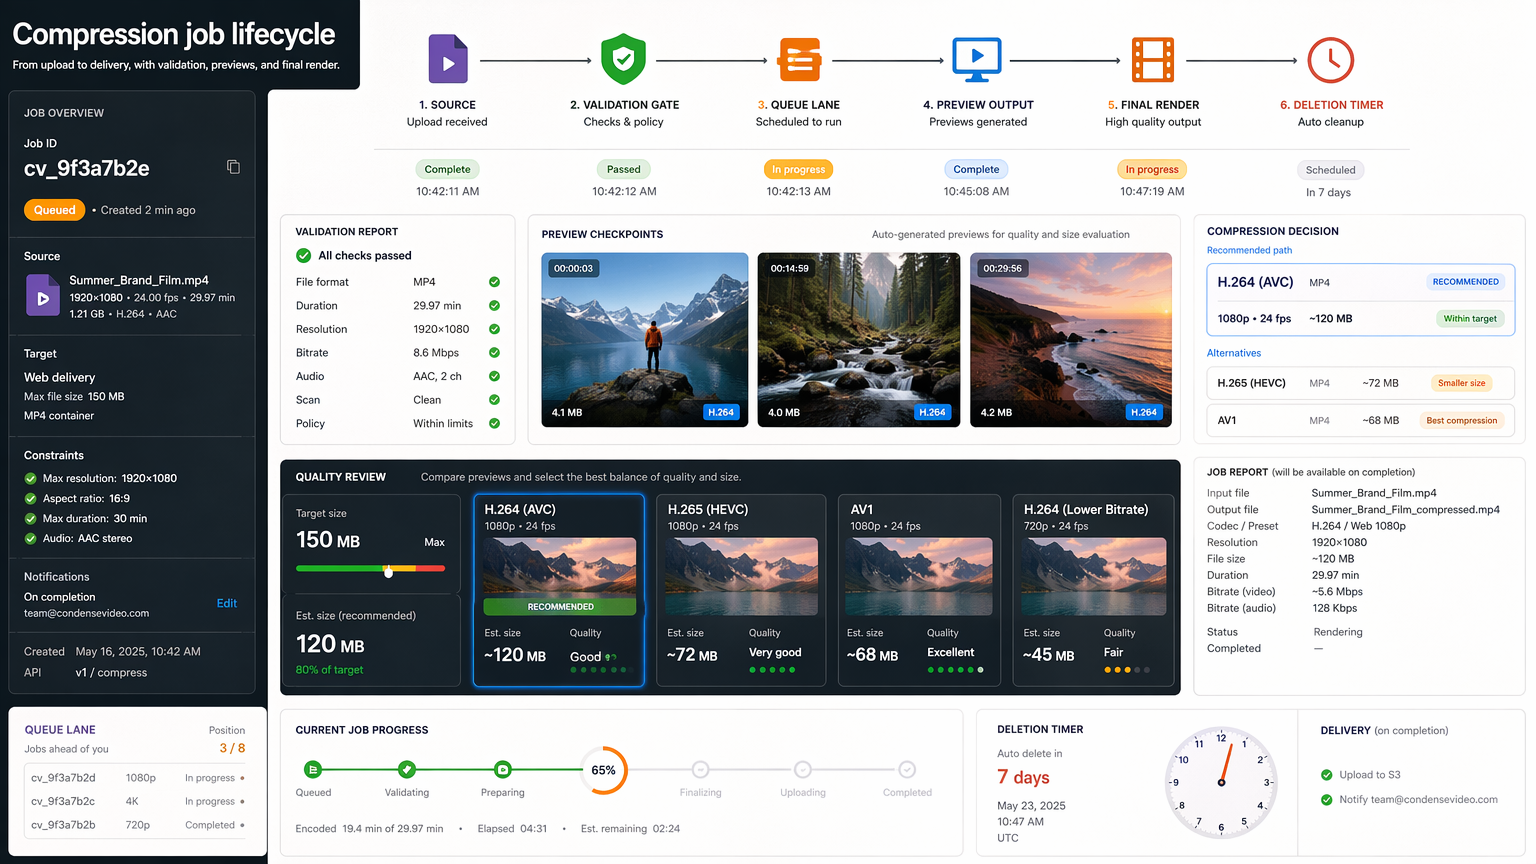The height and width of the screenshot is (864, 1536).
Task: Click the Validating progress step icon
Action: point(406,769)
